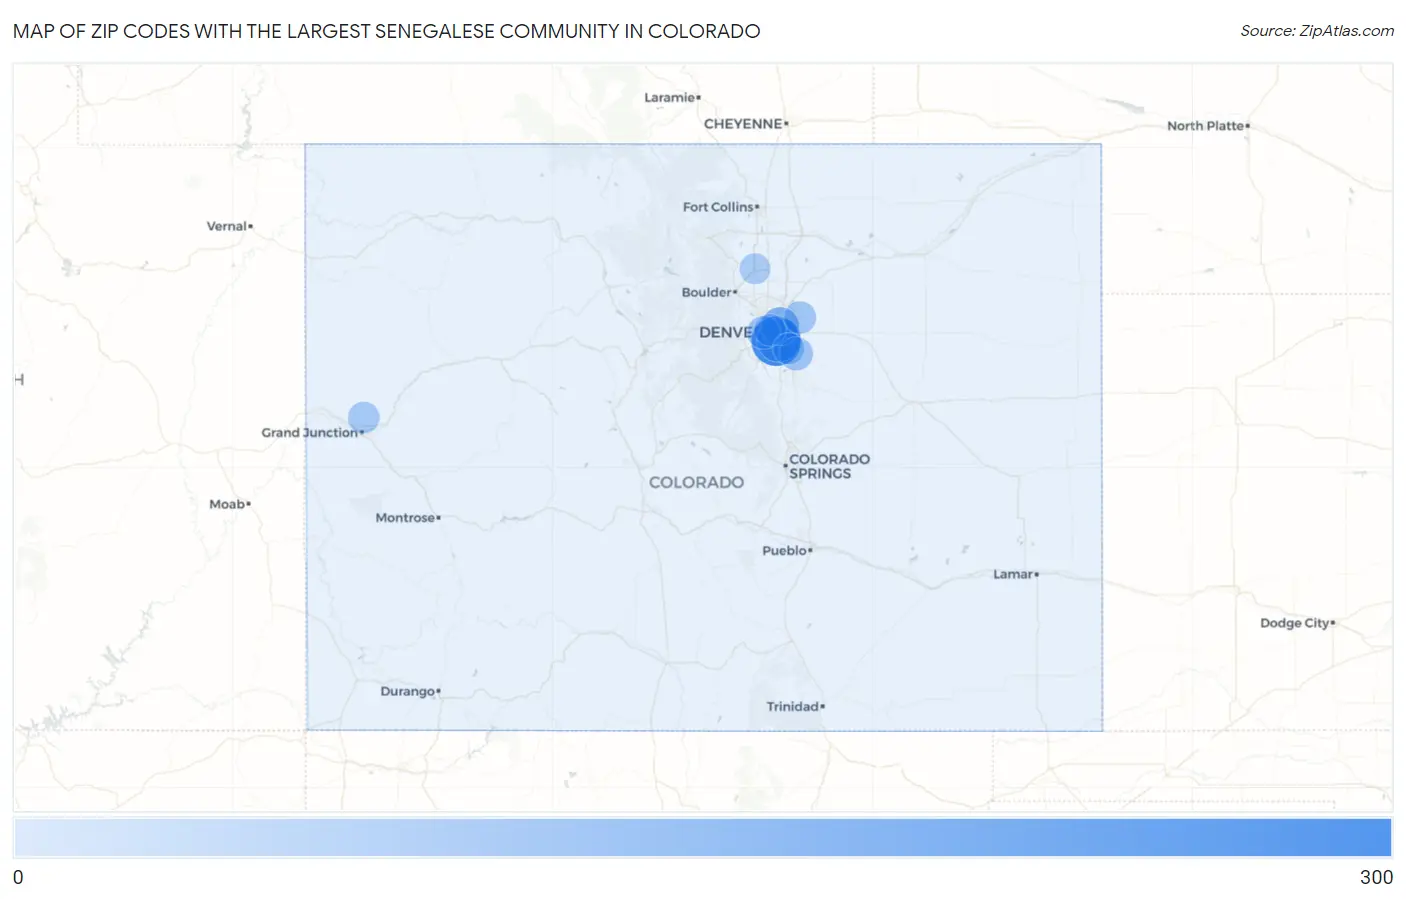Click the 'Fort Collins' city label
1406x899 pixels.
(718, 207)
